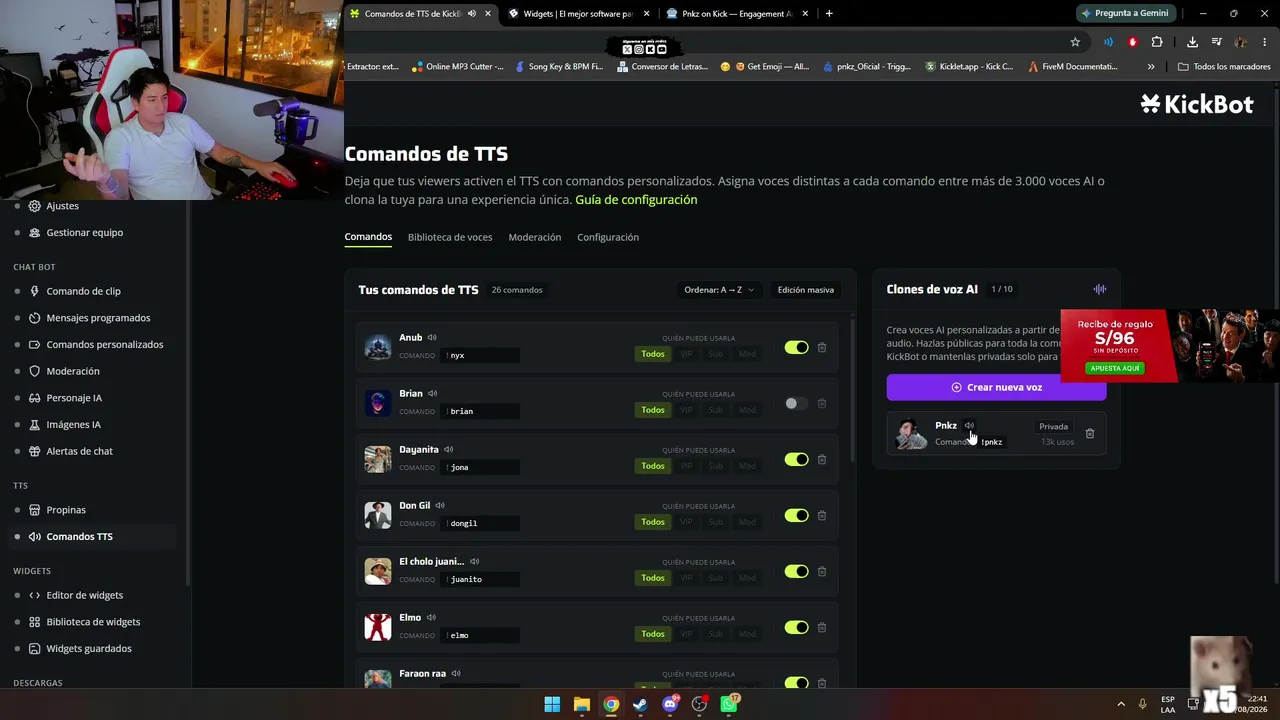This screenshot has width=1280, height=720.
Task: Bookmark this page with the star icon
Action: point(1075,42)
